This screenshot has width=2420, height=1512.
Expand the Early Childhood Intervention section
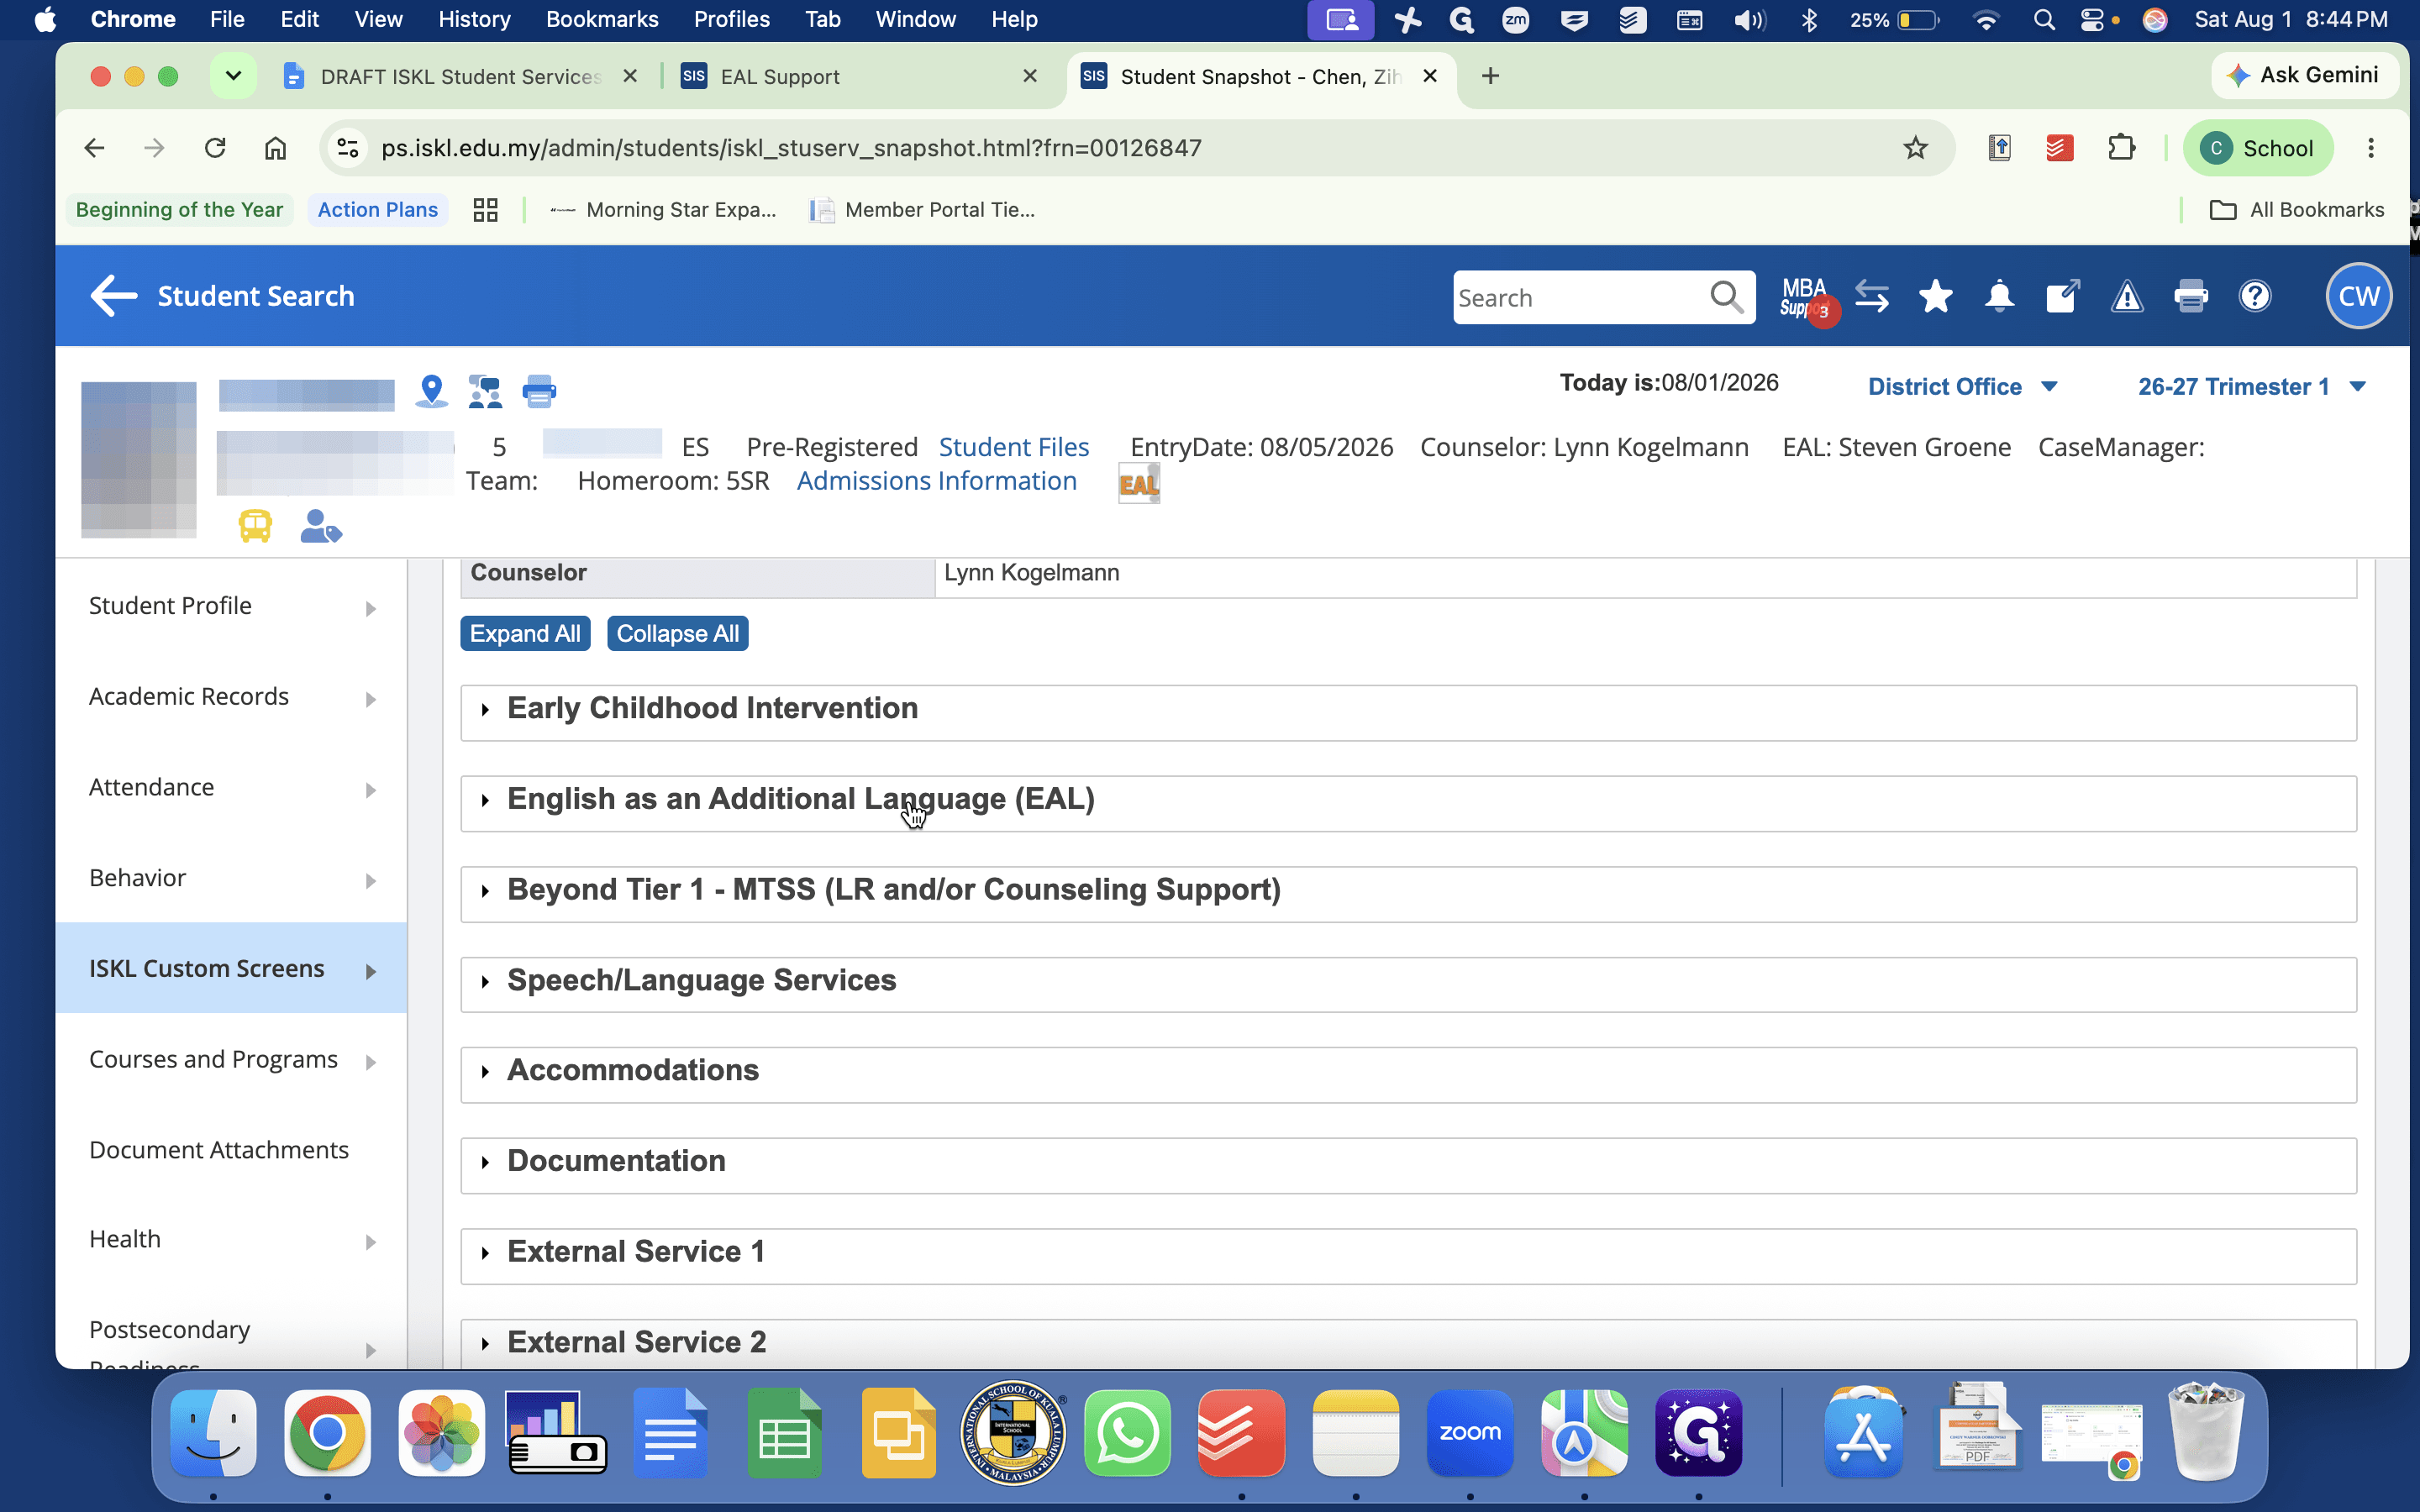[x=1408, y=712]
